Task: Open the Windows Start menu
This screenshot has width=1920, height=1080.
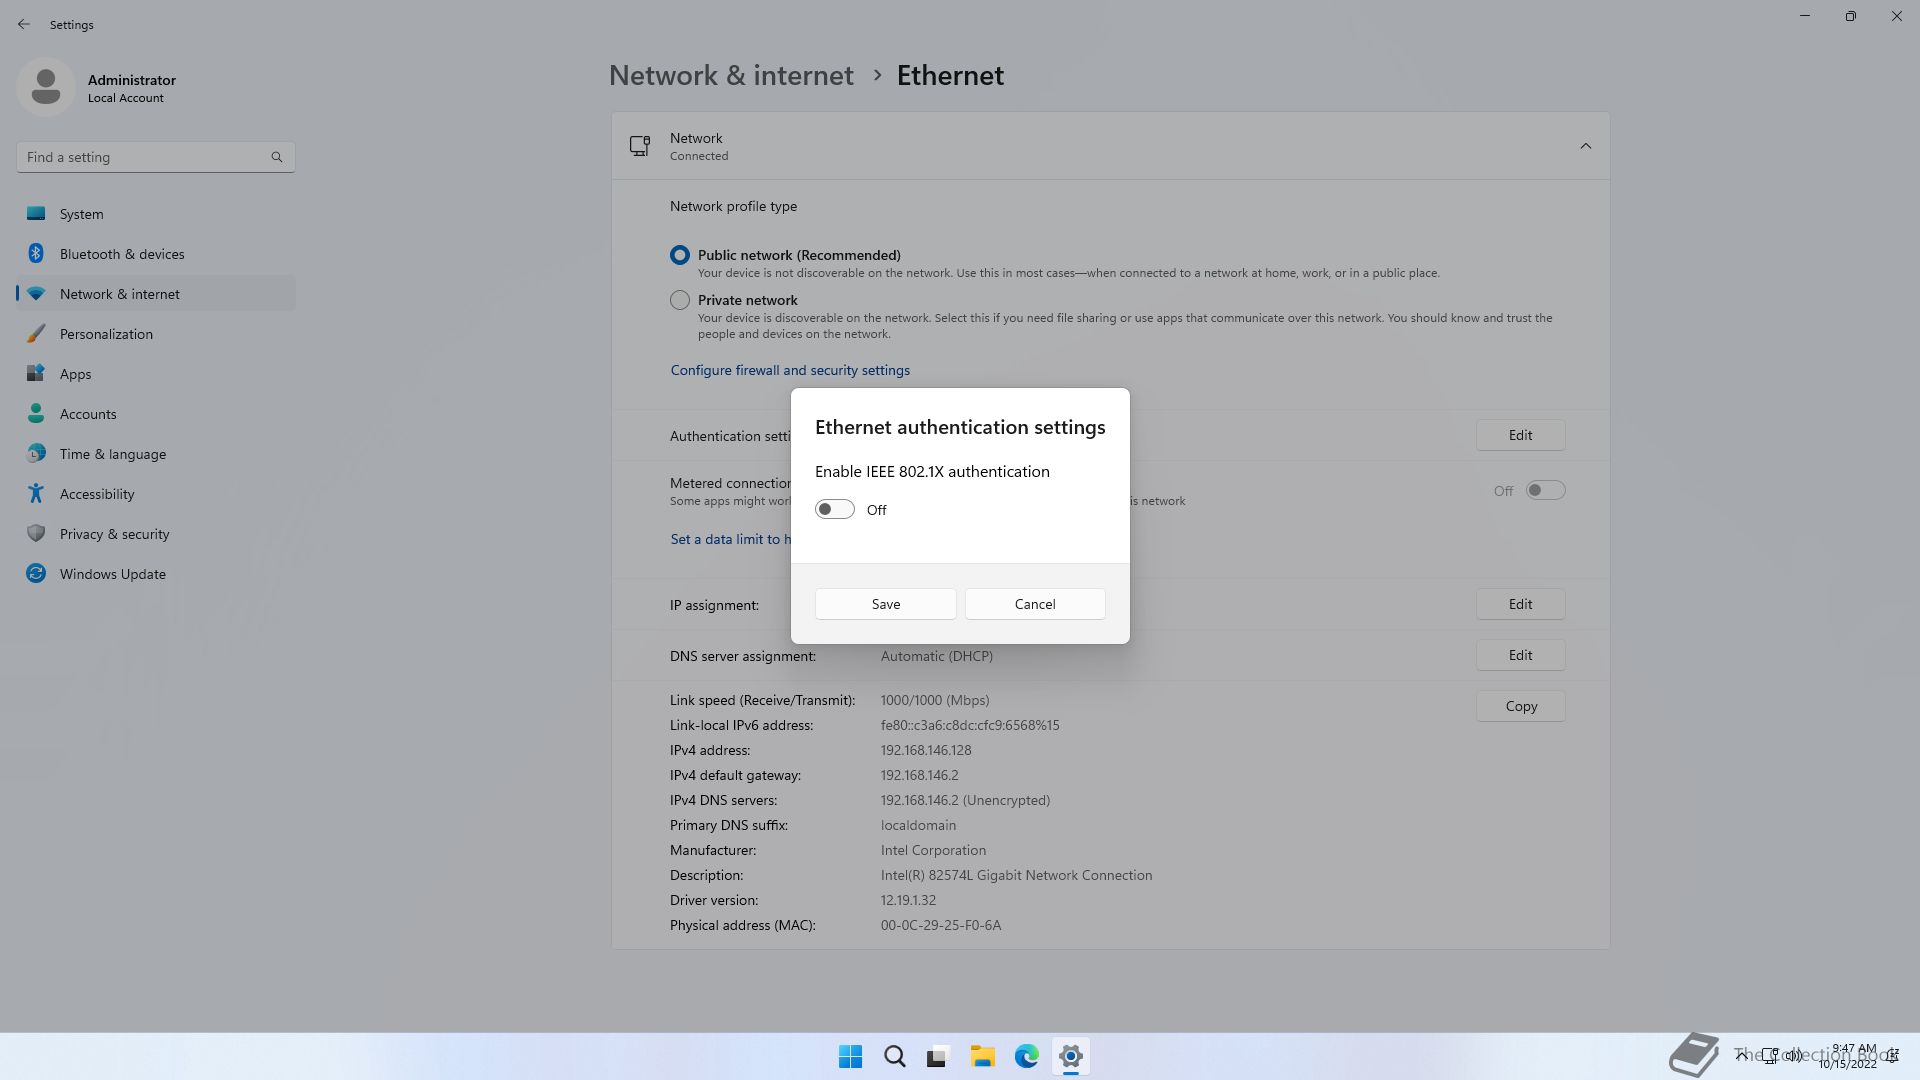Action: [x=850, y=1056]
